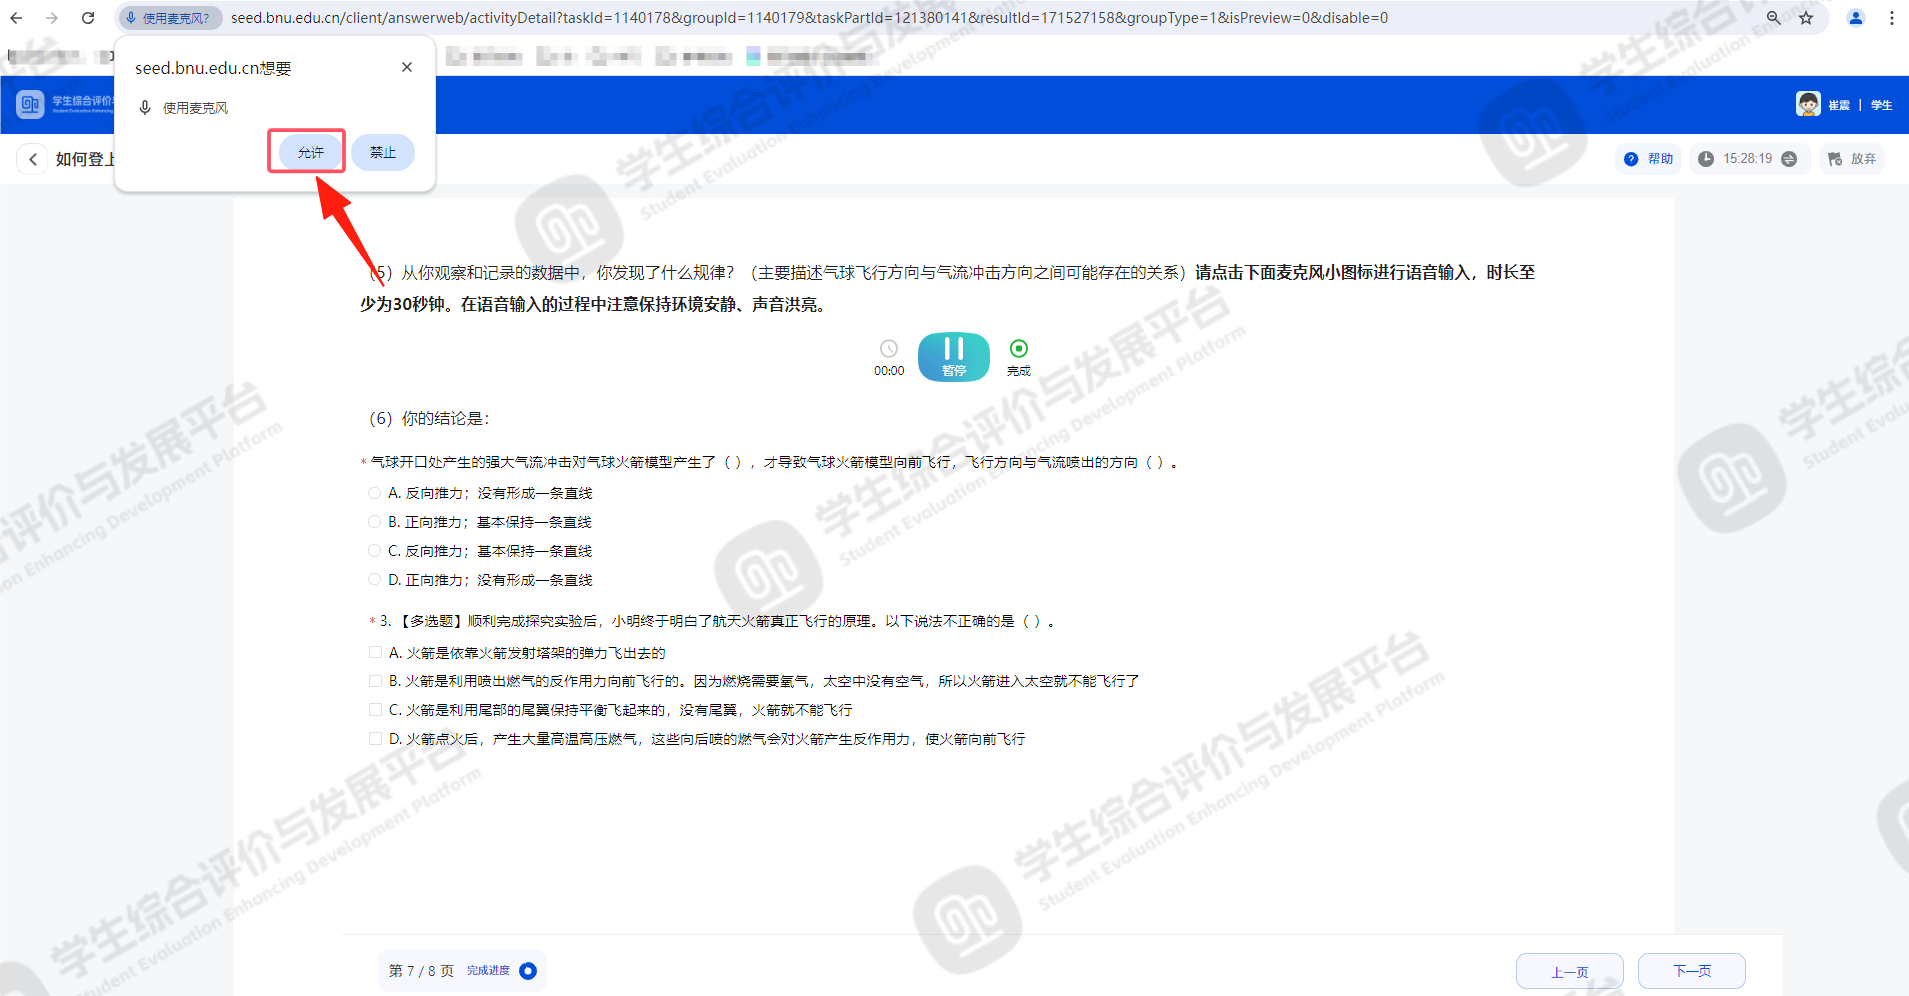Image resolution: width=1909 pixels, height=996 pixels.
Task: Click the clock icon next to 15:28:19
Action: click(x=1706, y=159)
